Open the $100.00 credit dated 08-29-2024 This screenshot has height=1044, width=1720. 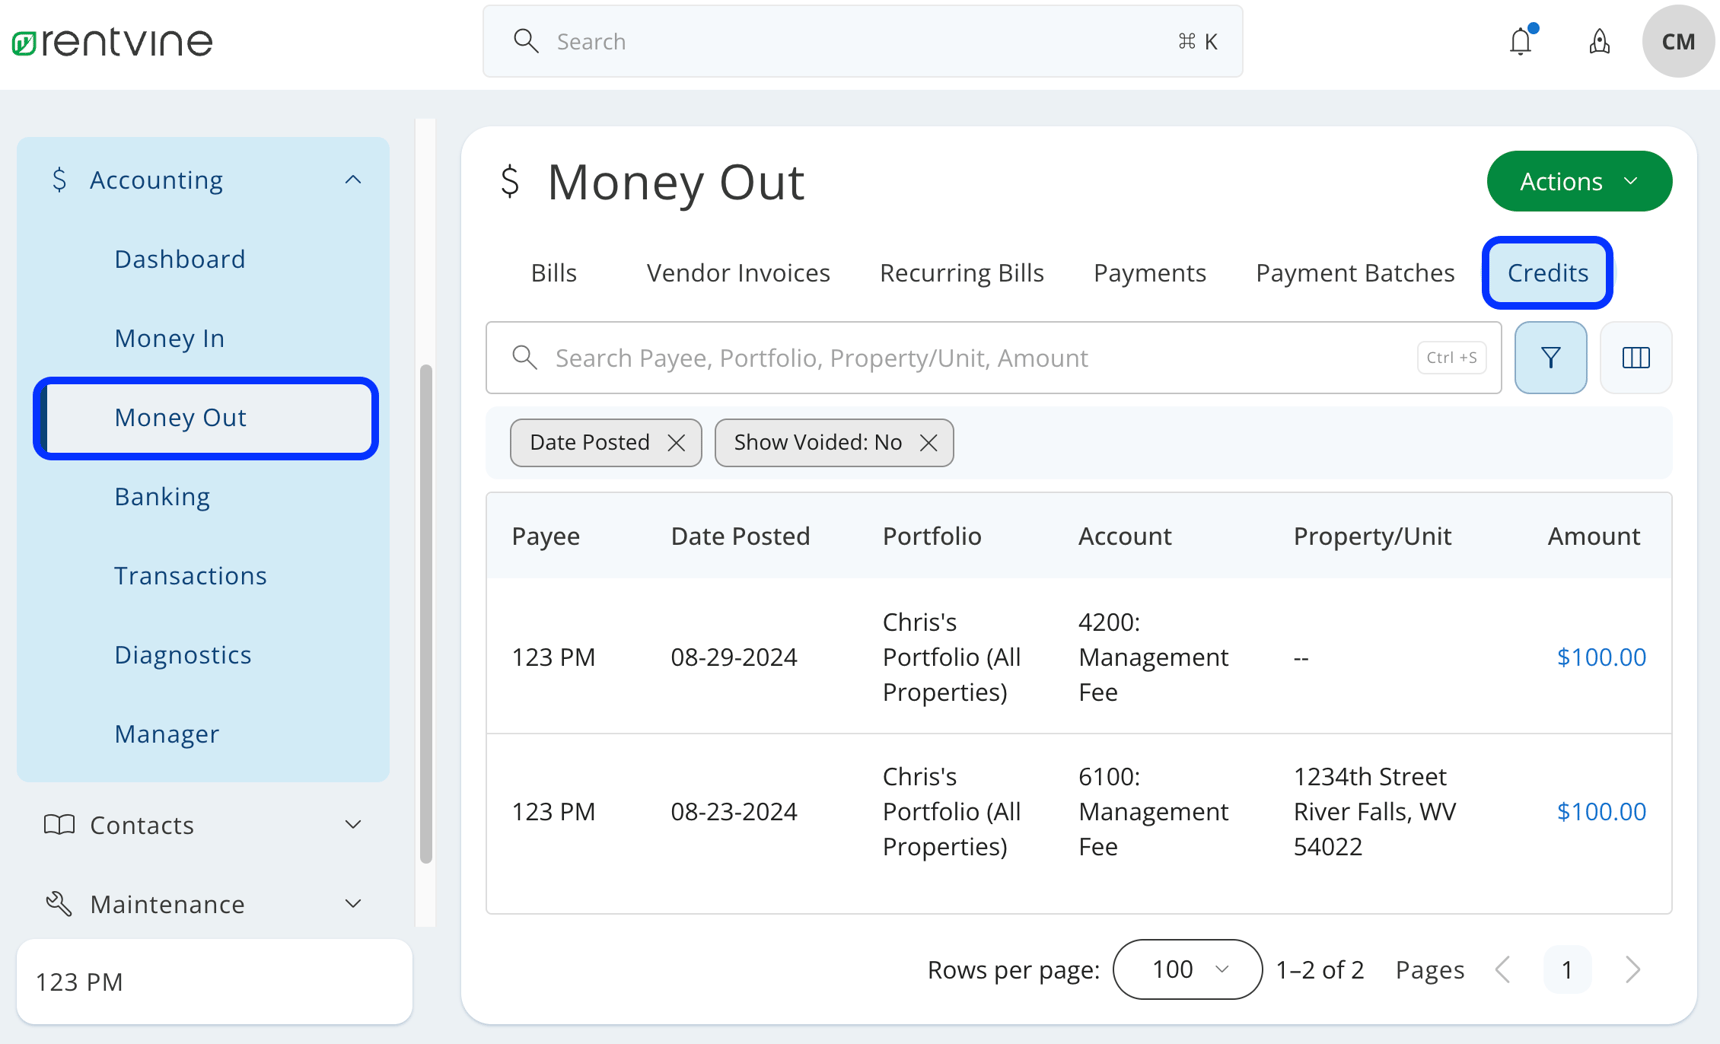1600,657
